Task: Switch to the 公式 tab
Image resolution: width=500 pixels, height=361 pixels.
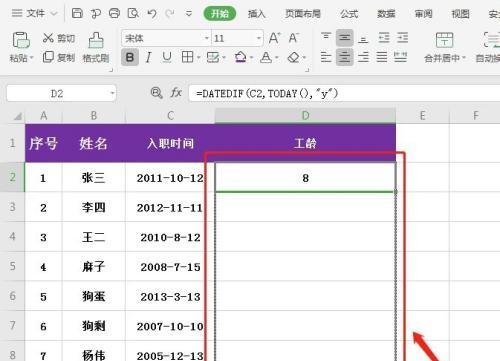Action: point(349,14)
